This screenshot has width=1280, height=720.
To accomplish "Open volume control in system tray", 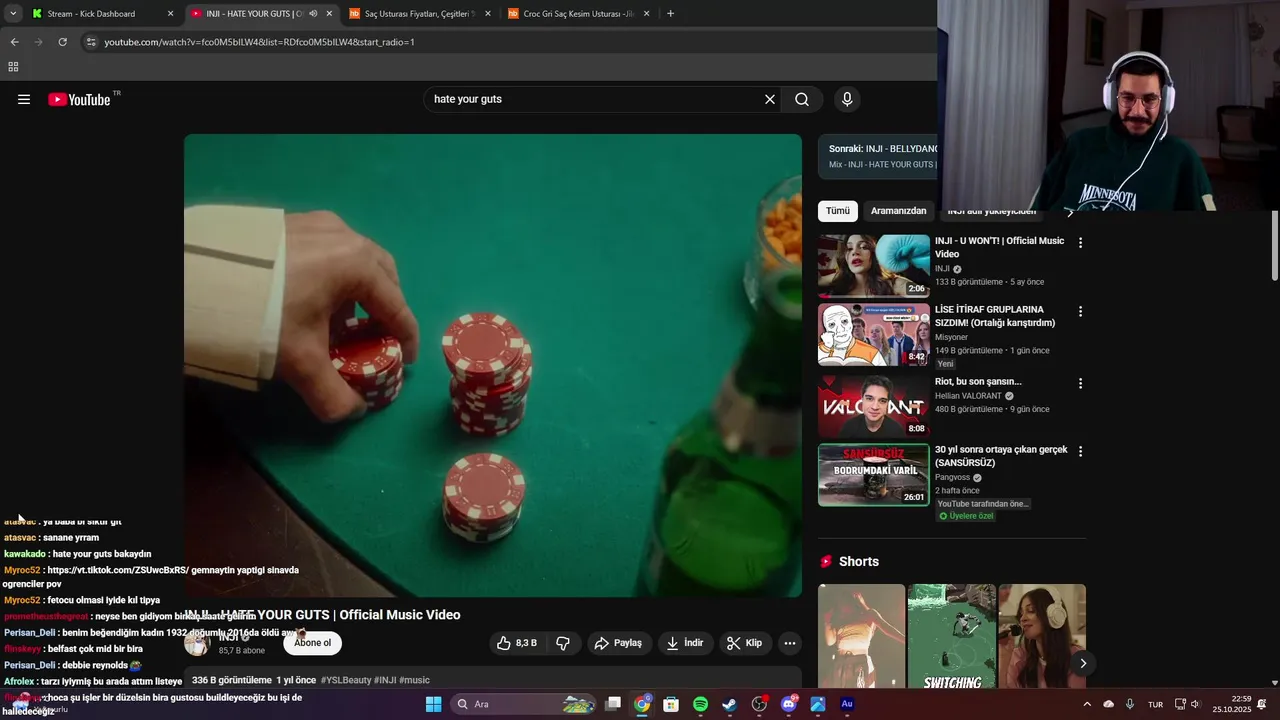I will tap(1195, 704).
